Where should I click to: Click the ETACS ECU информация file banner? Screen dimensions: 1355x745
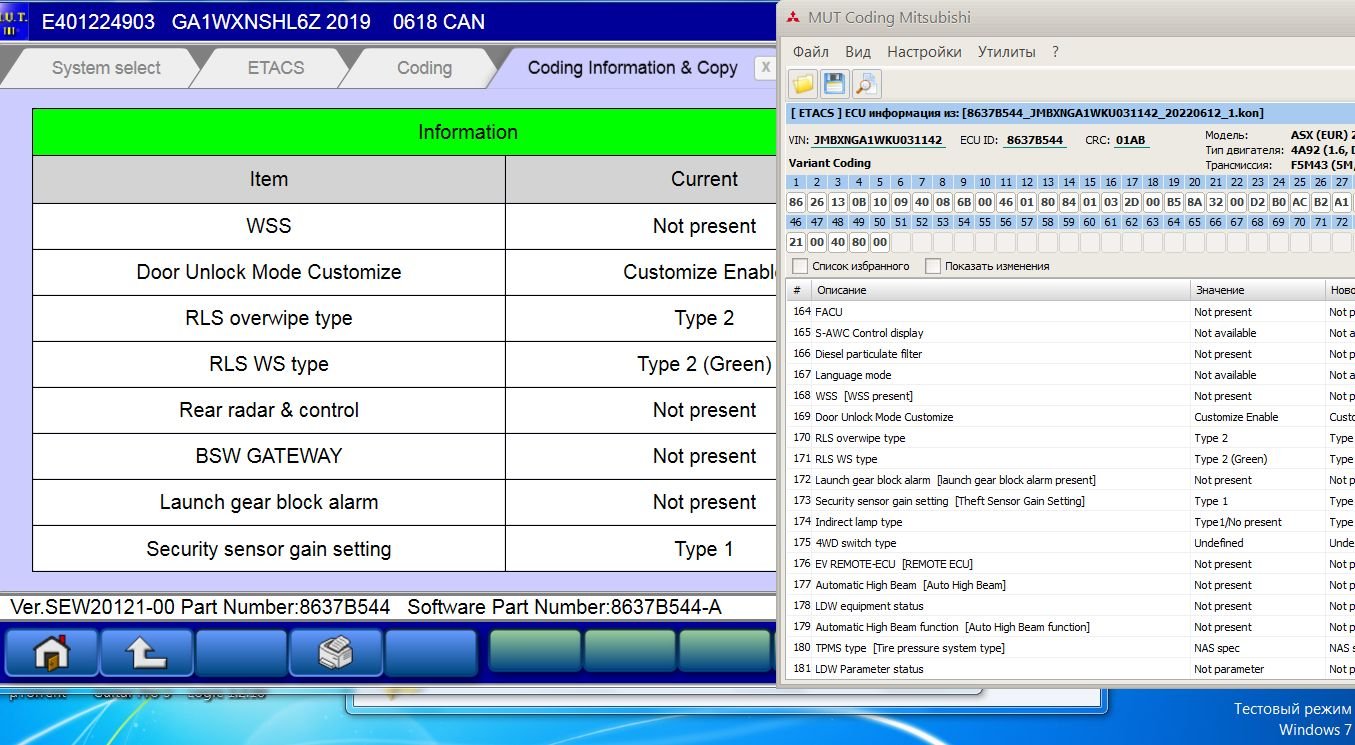(1071, 113)
